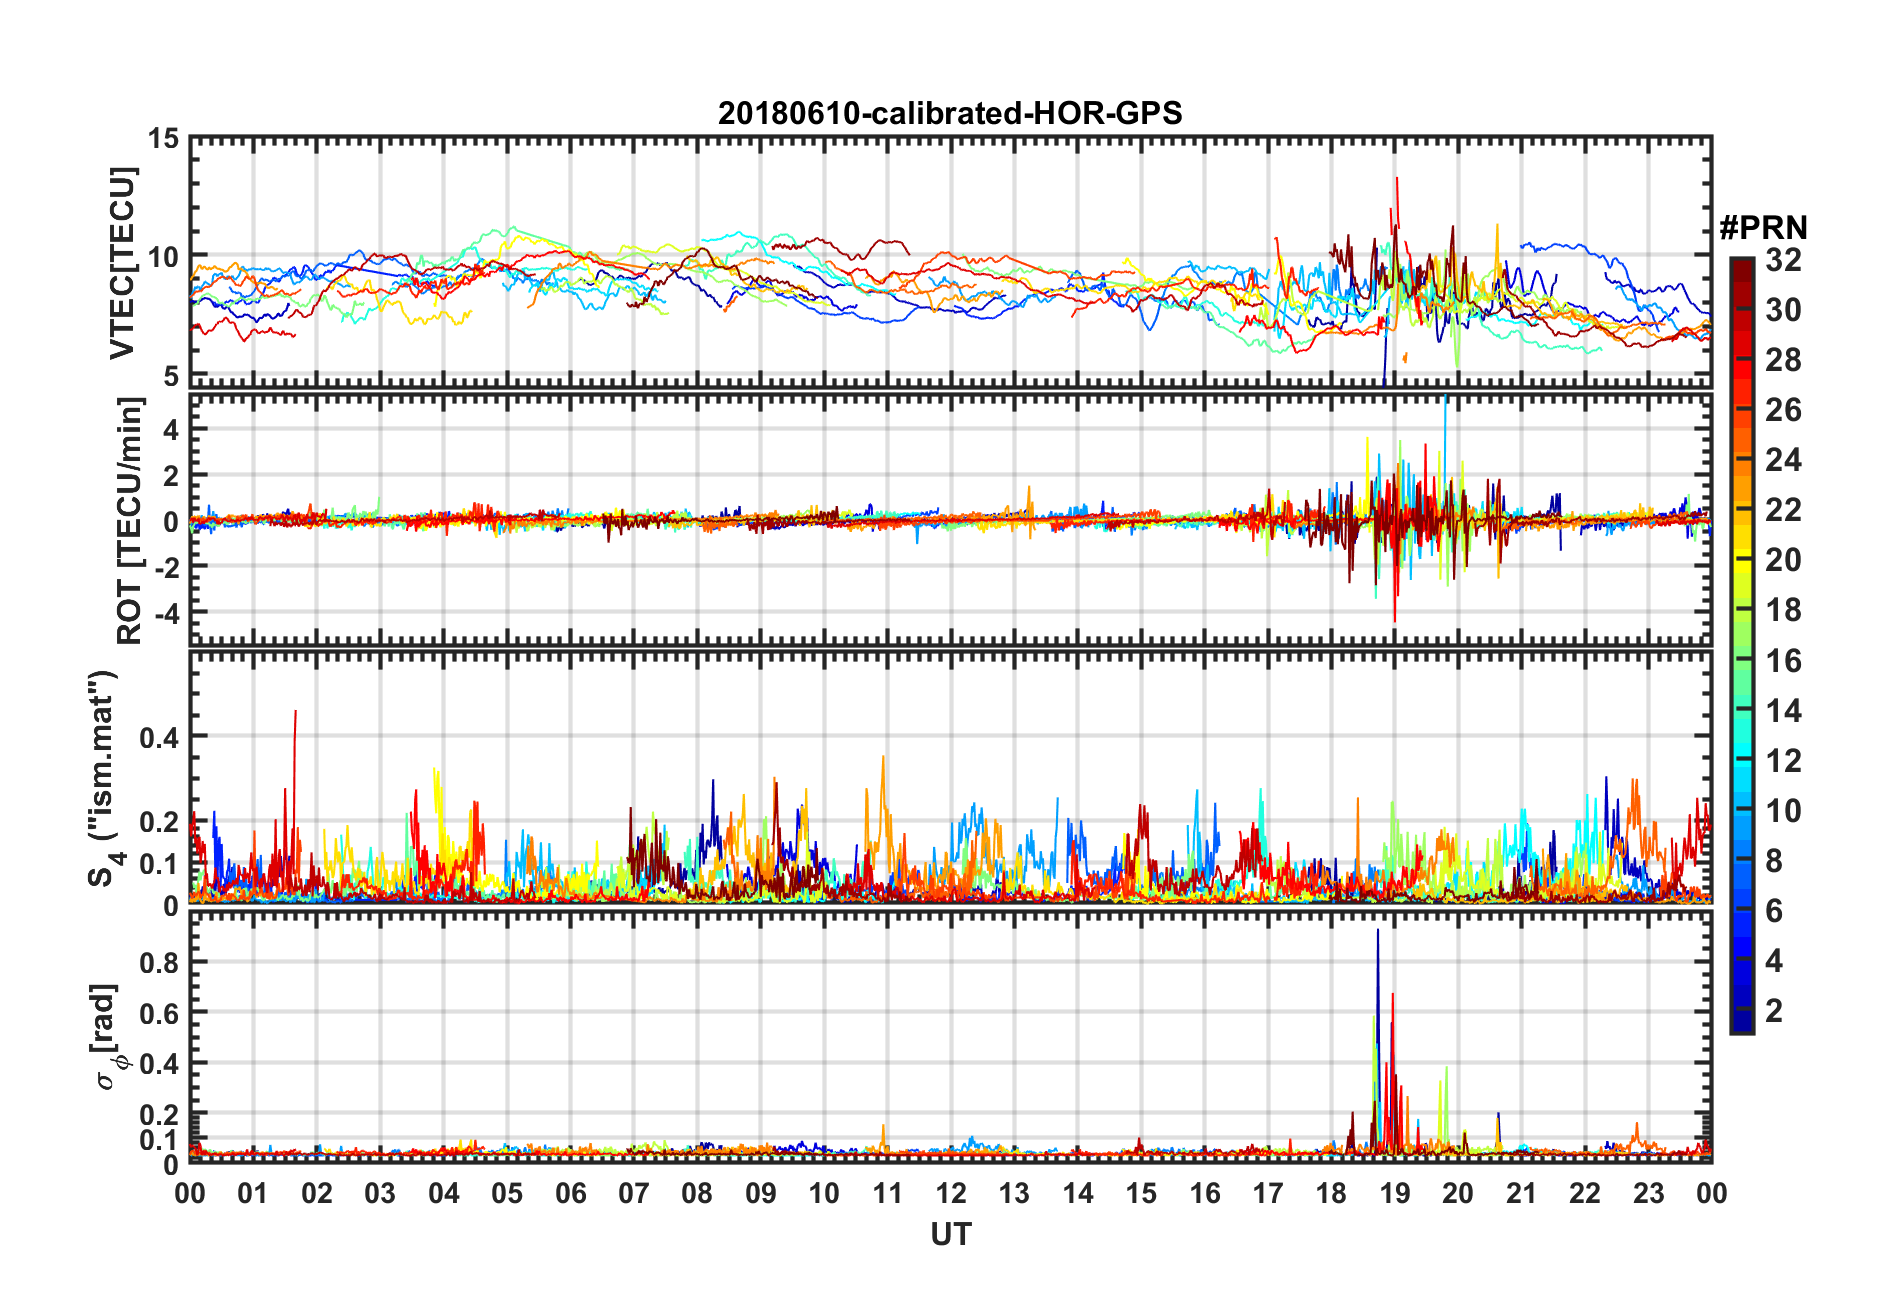Click colorbar tick label "24"

coord(1783,460)
